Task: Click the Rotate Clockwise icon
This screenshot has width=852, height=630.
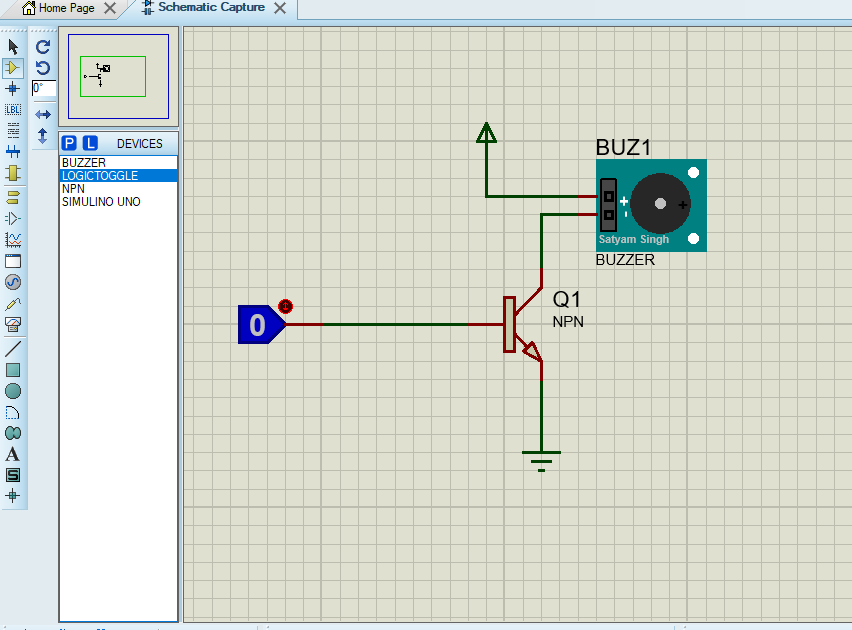Action: click(42, 46)
